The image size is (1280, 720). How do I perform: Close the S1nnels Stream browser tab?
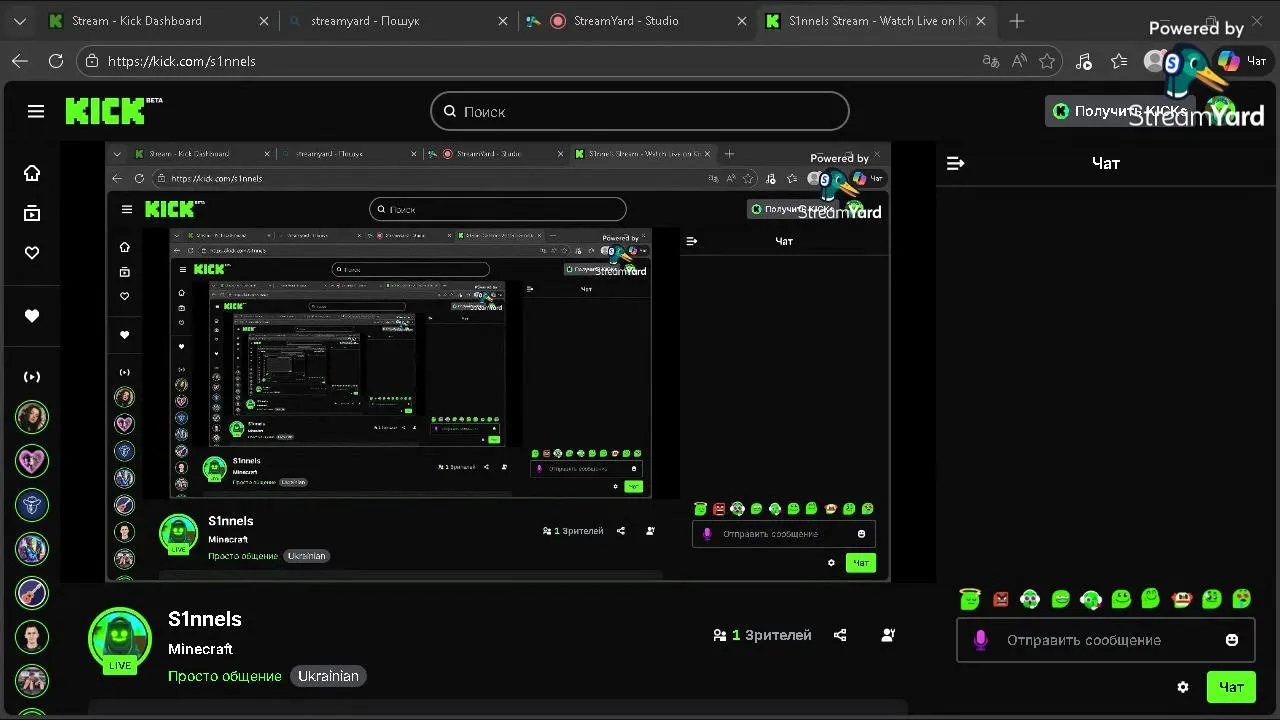(980, 21)
